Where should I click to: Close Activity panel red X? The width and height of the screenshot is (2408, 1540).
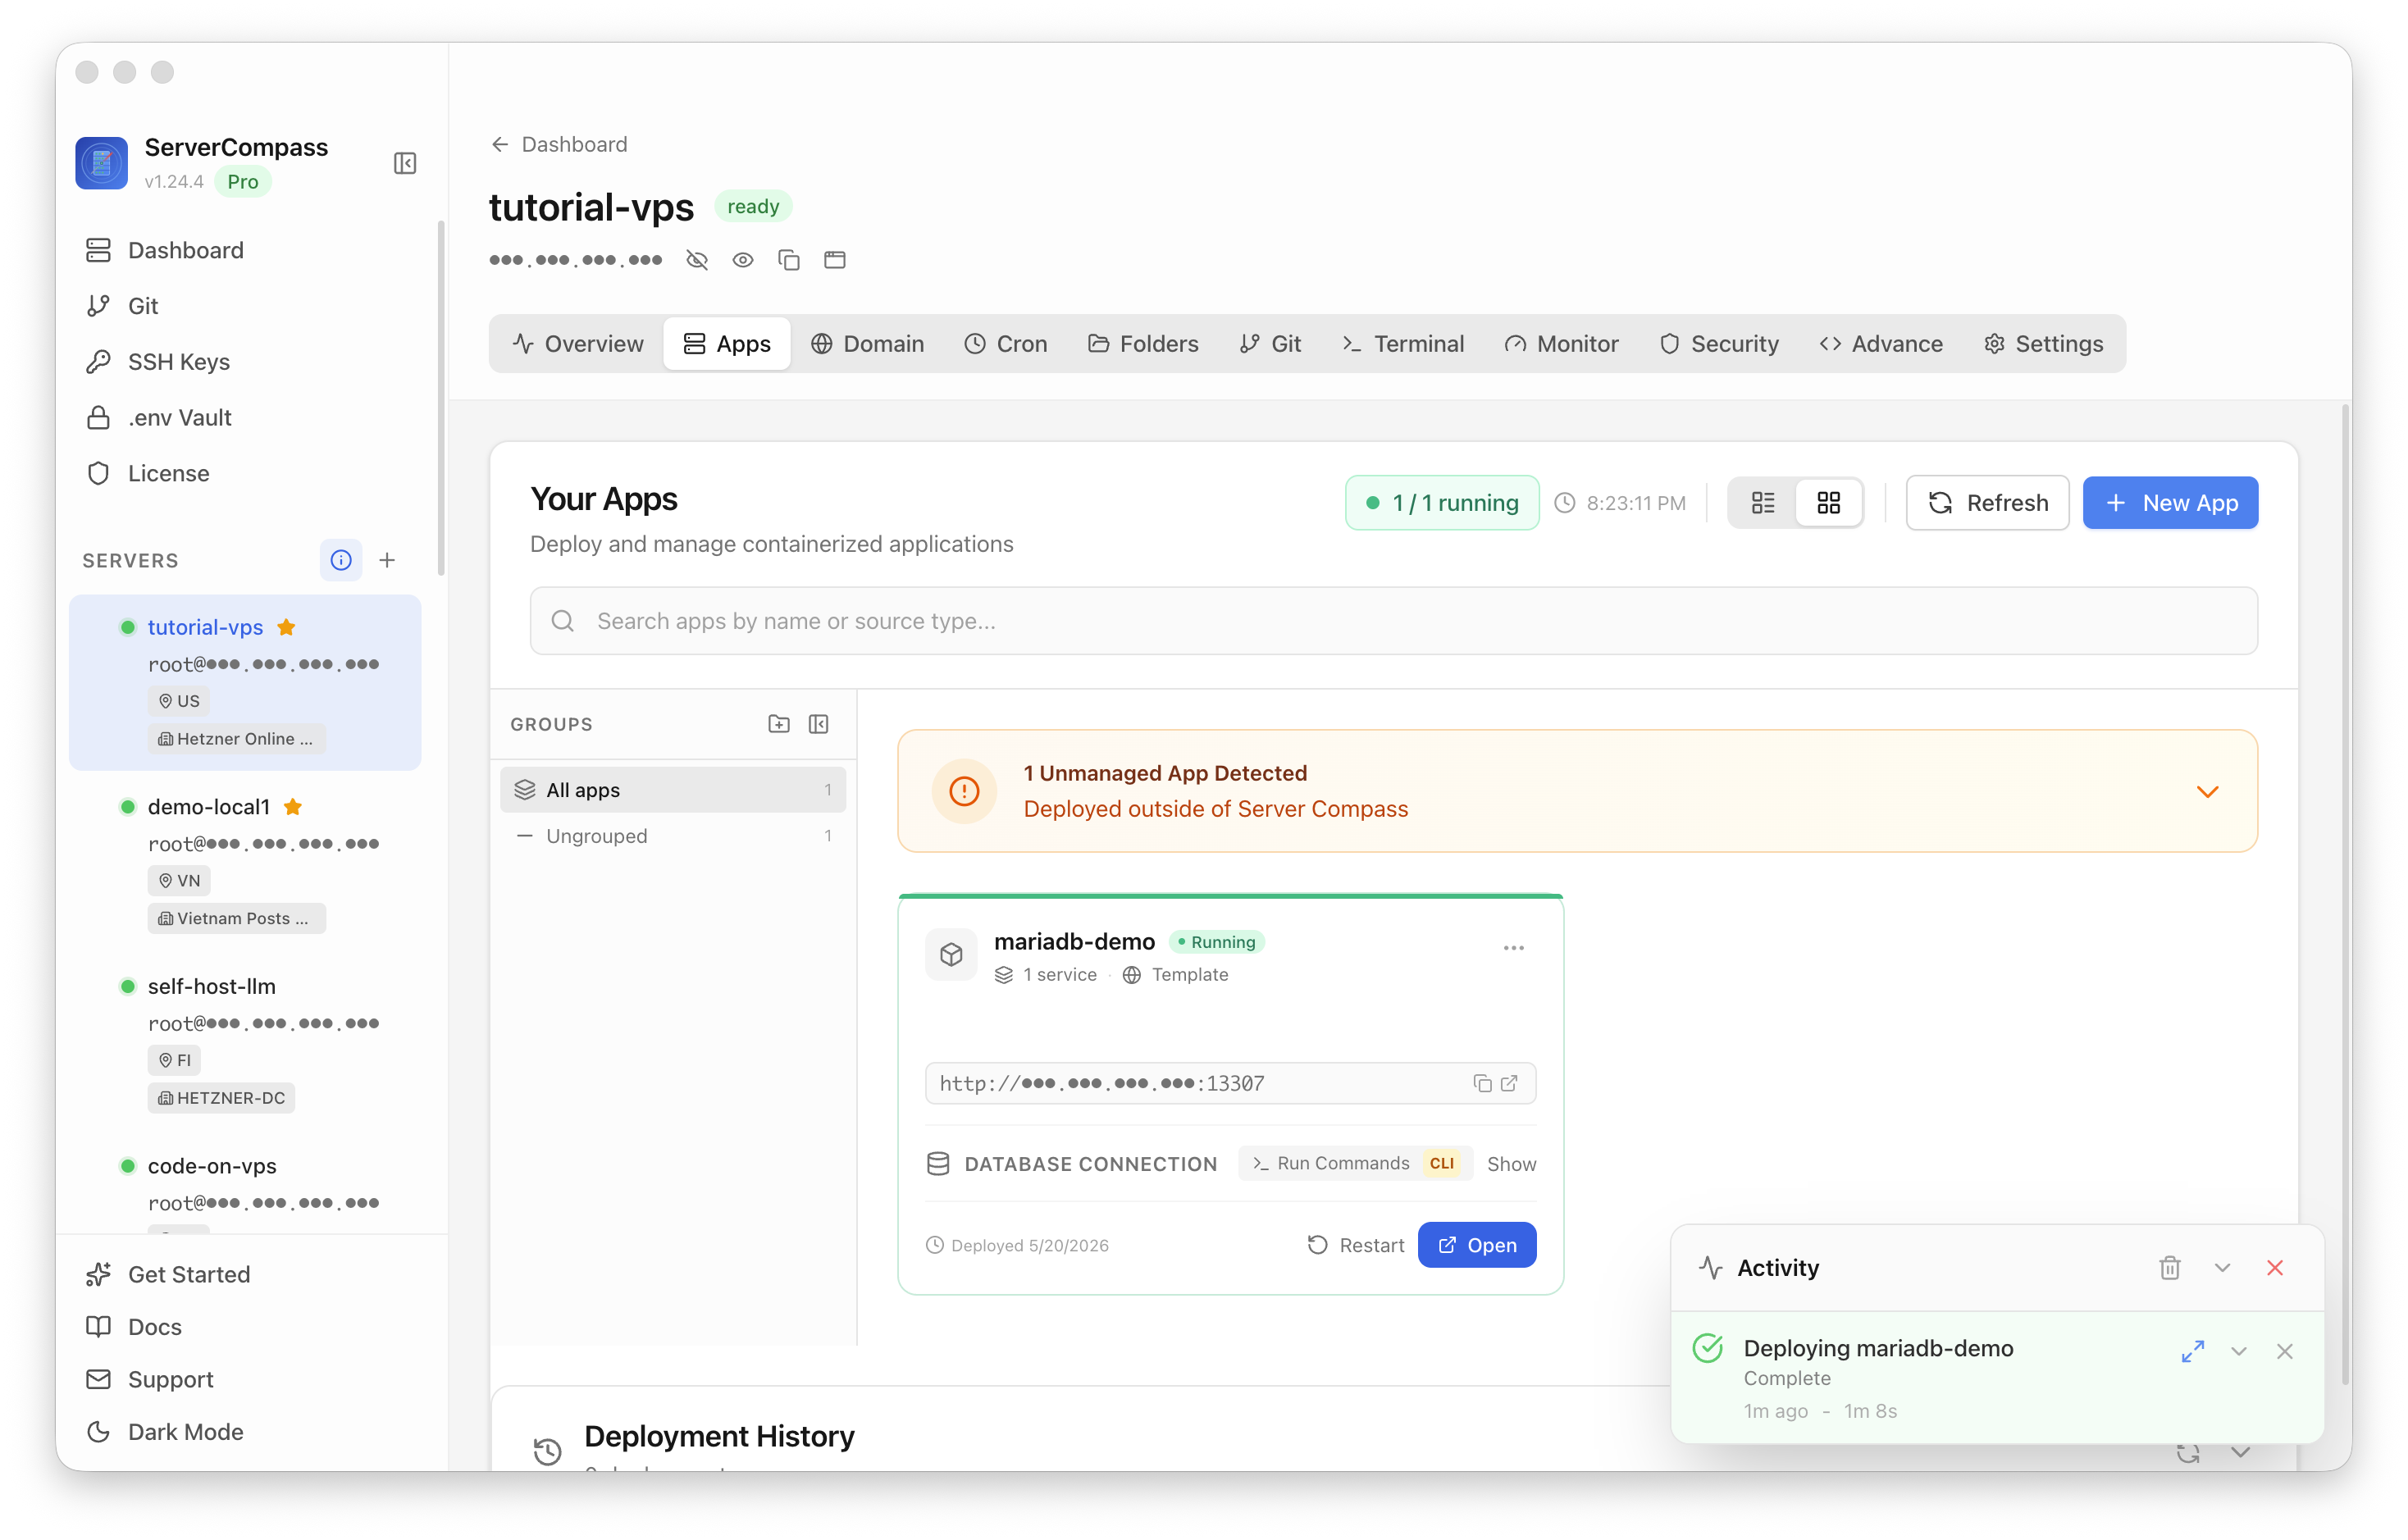(2275, 1268)
